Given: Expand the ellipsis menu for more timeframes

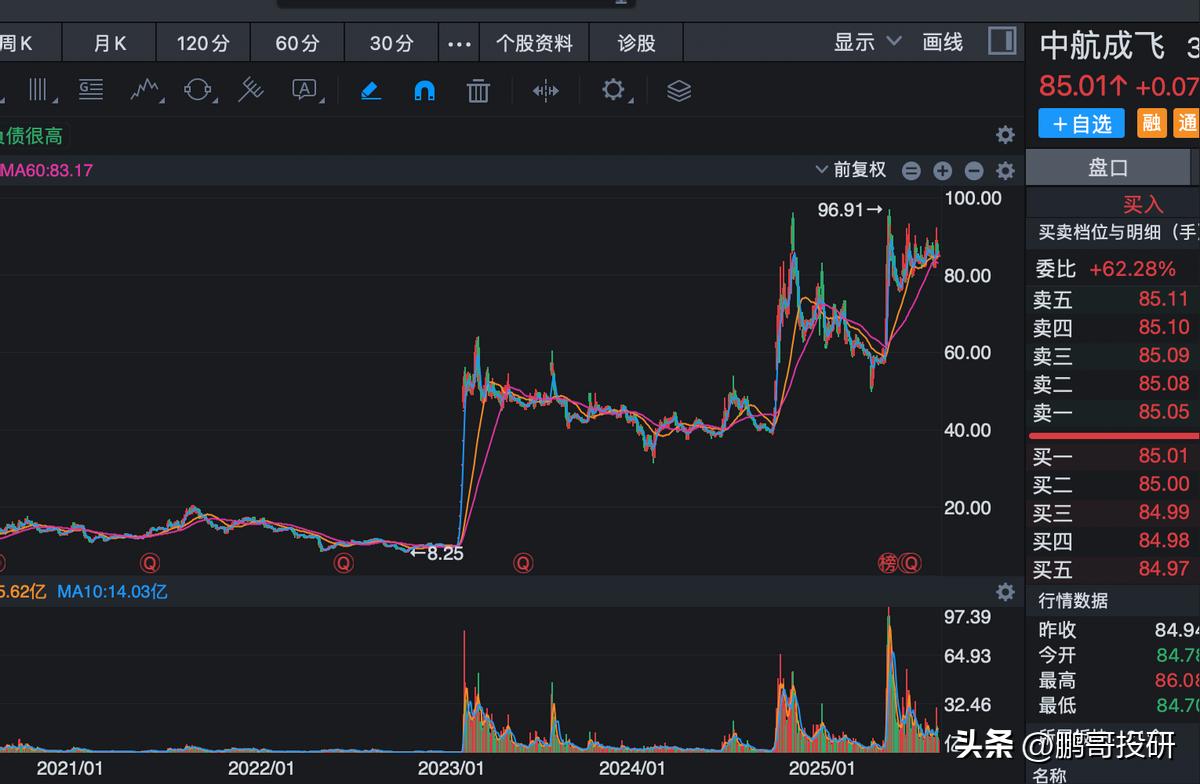Looking at the screenshot, I should tap(458, 43).
